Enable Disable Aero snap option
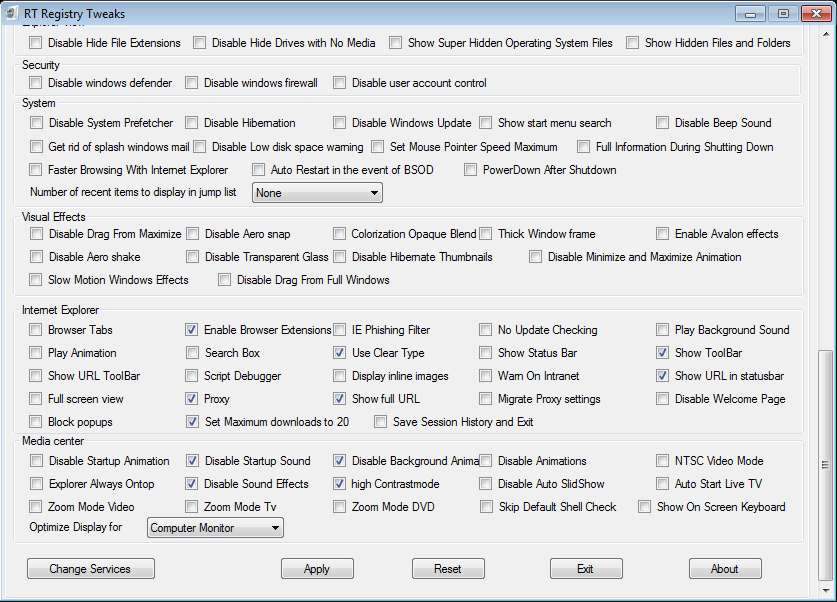Screen dimensions: 837x602 tap(193, 234)
